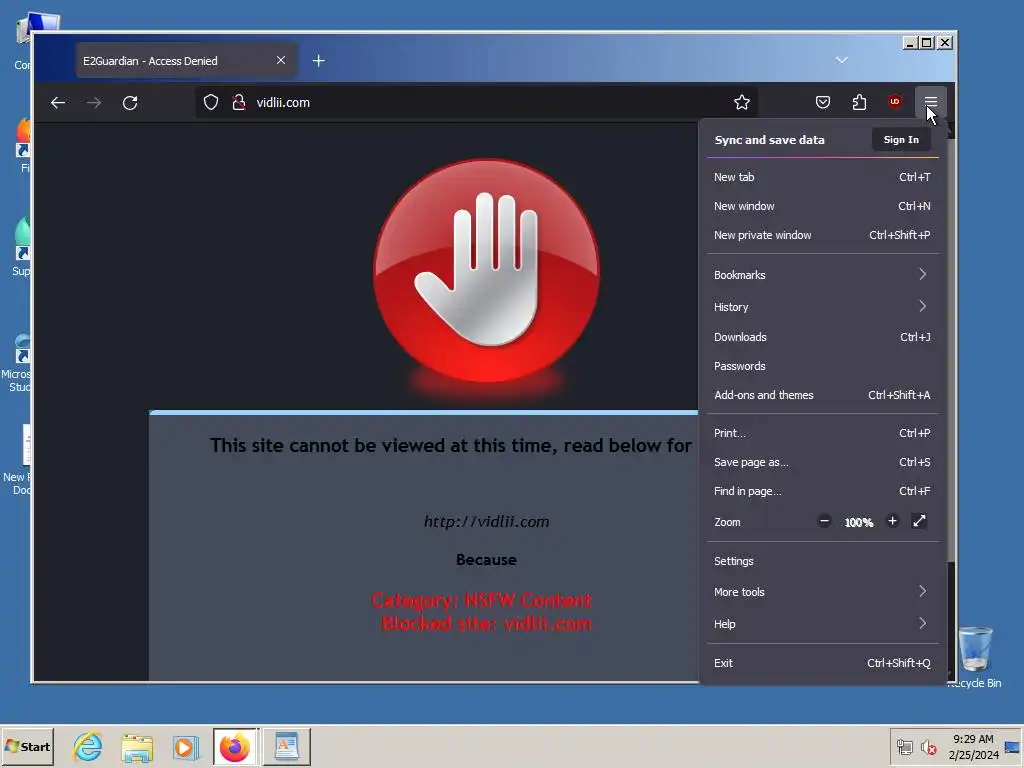Reset zoom by clicking 100%
1024x768 pixels.
(859, 522)
